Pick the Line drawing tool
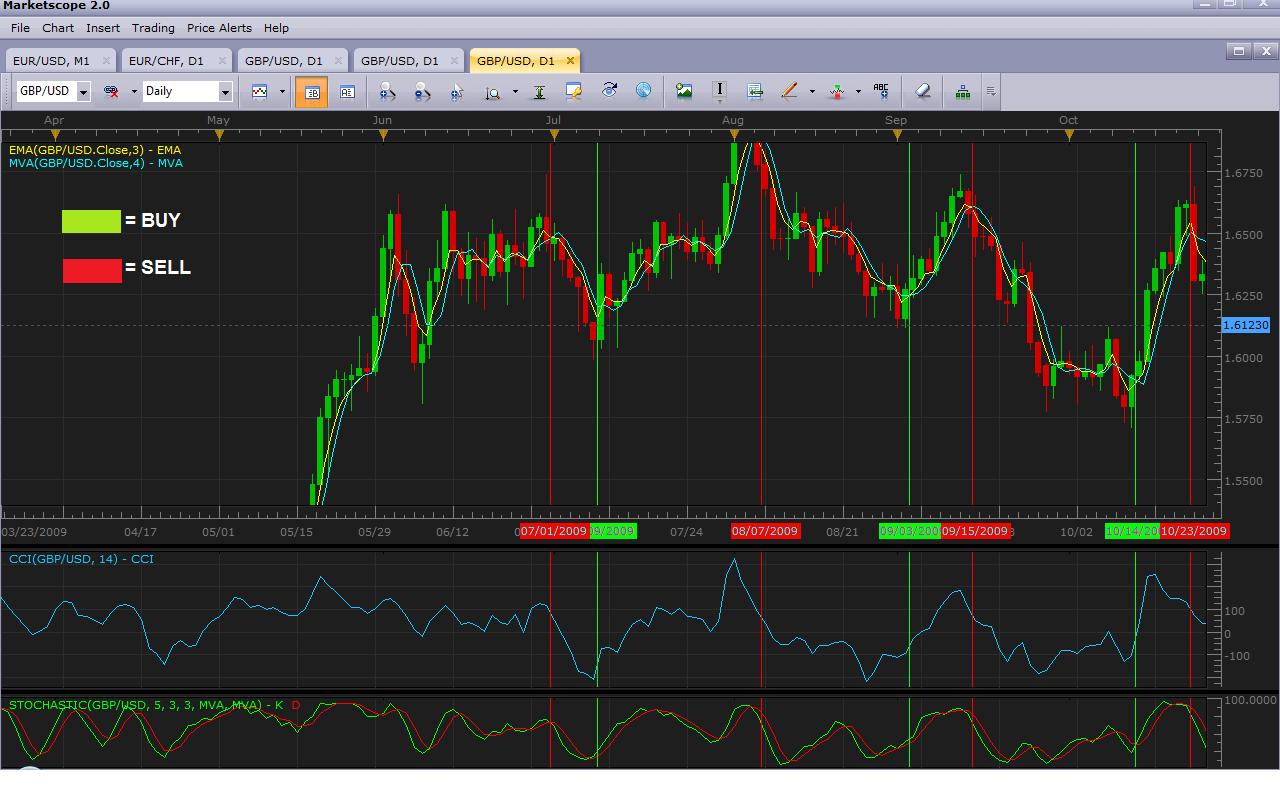The width and height of the screenshot is (1280, 800). (790, 91)
